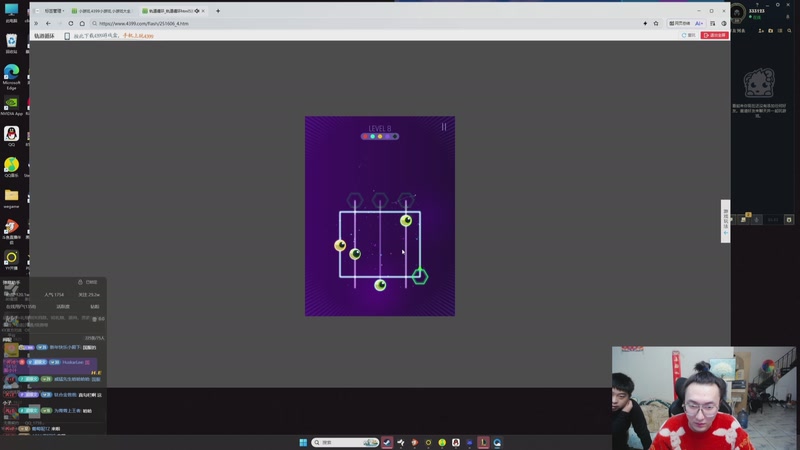The image size is (800, 450).
Task: Open QQ Music desktop shortcut
Action: (11, 167)
